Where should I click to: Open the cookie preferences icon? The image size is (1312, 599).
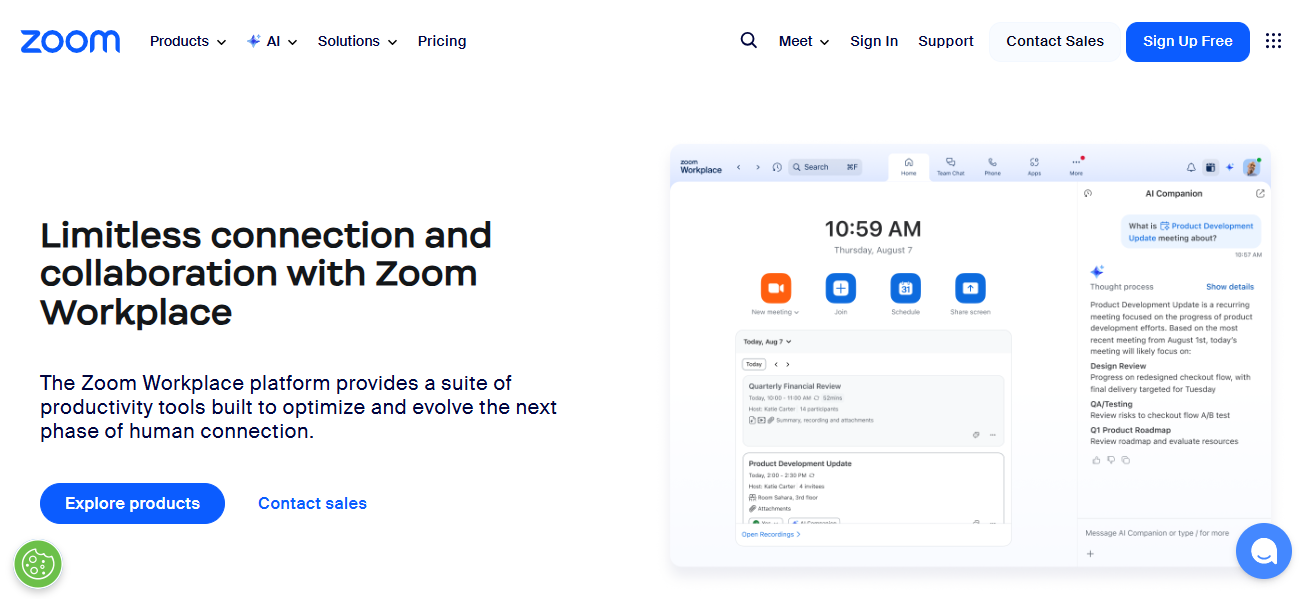coord(38,564)
